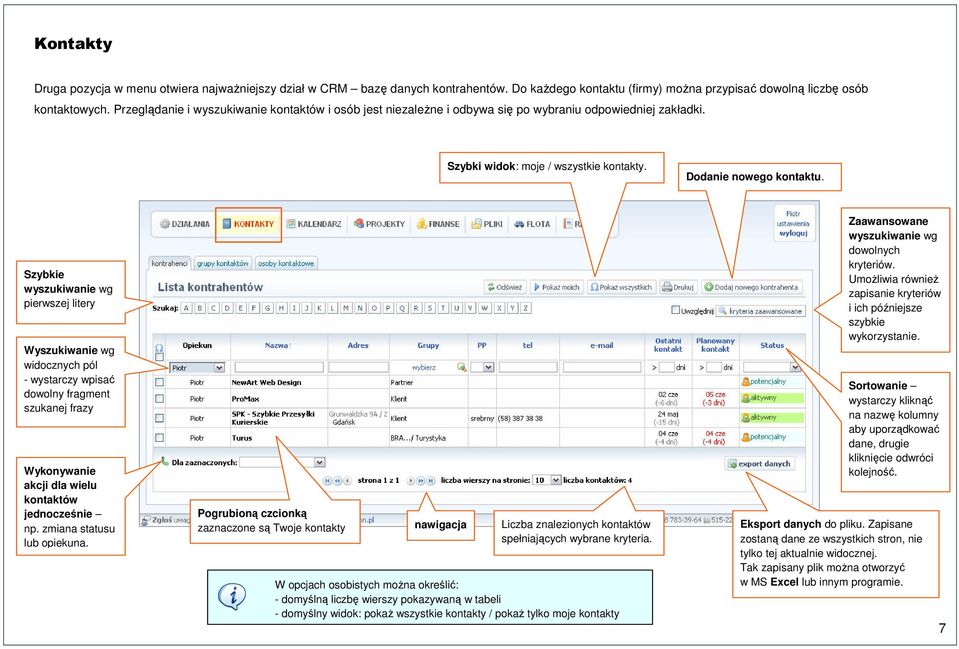959x649 pixels.
Task: Open Turus contact
Action: 242,438
